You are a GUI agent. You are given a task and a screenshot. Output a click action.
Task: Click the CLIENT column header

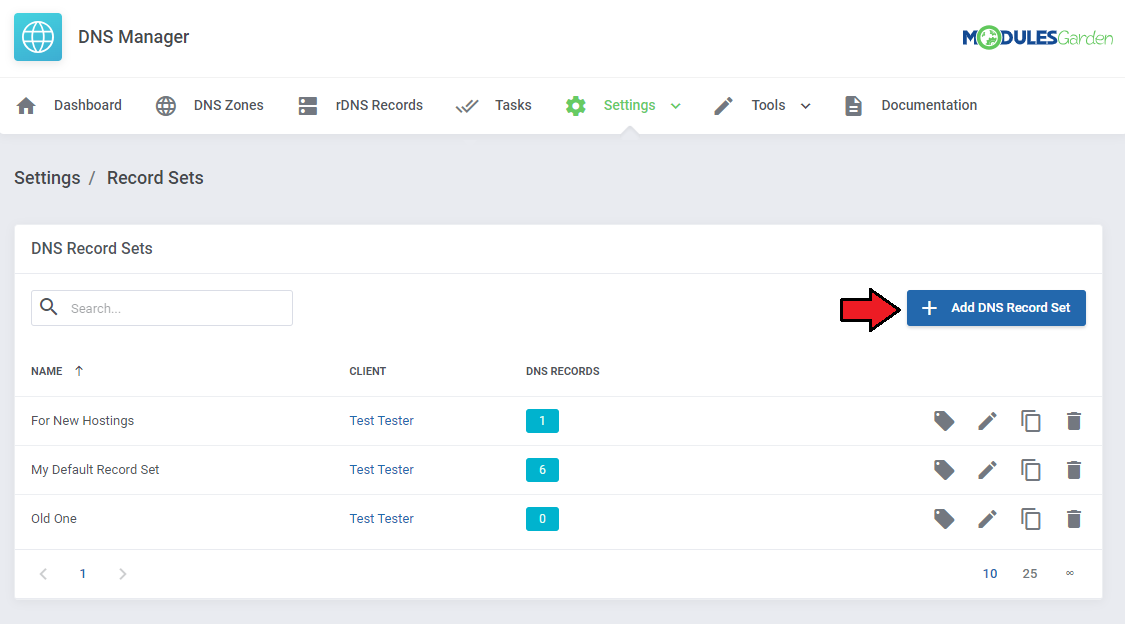point(367,371)
